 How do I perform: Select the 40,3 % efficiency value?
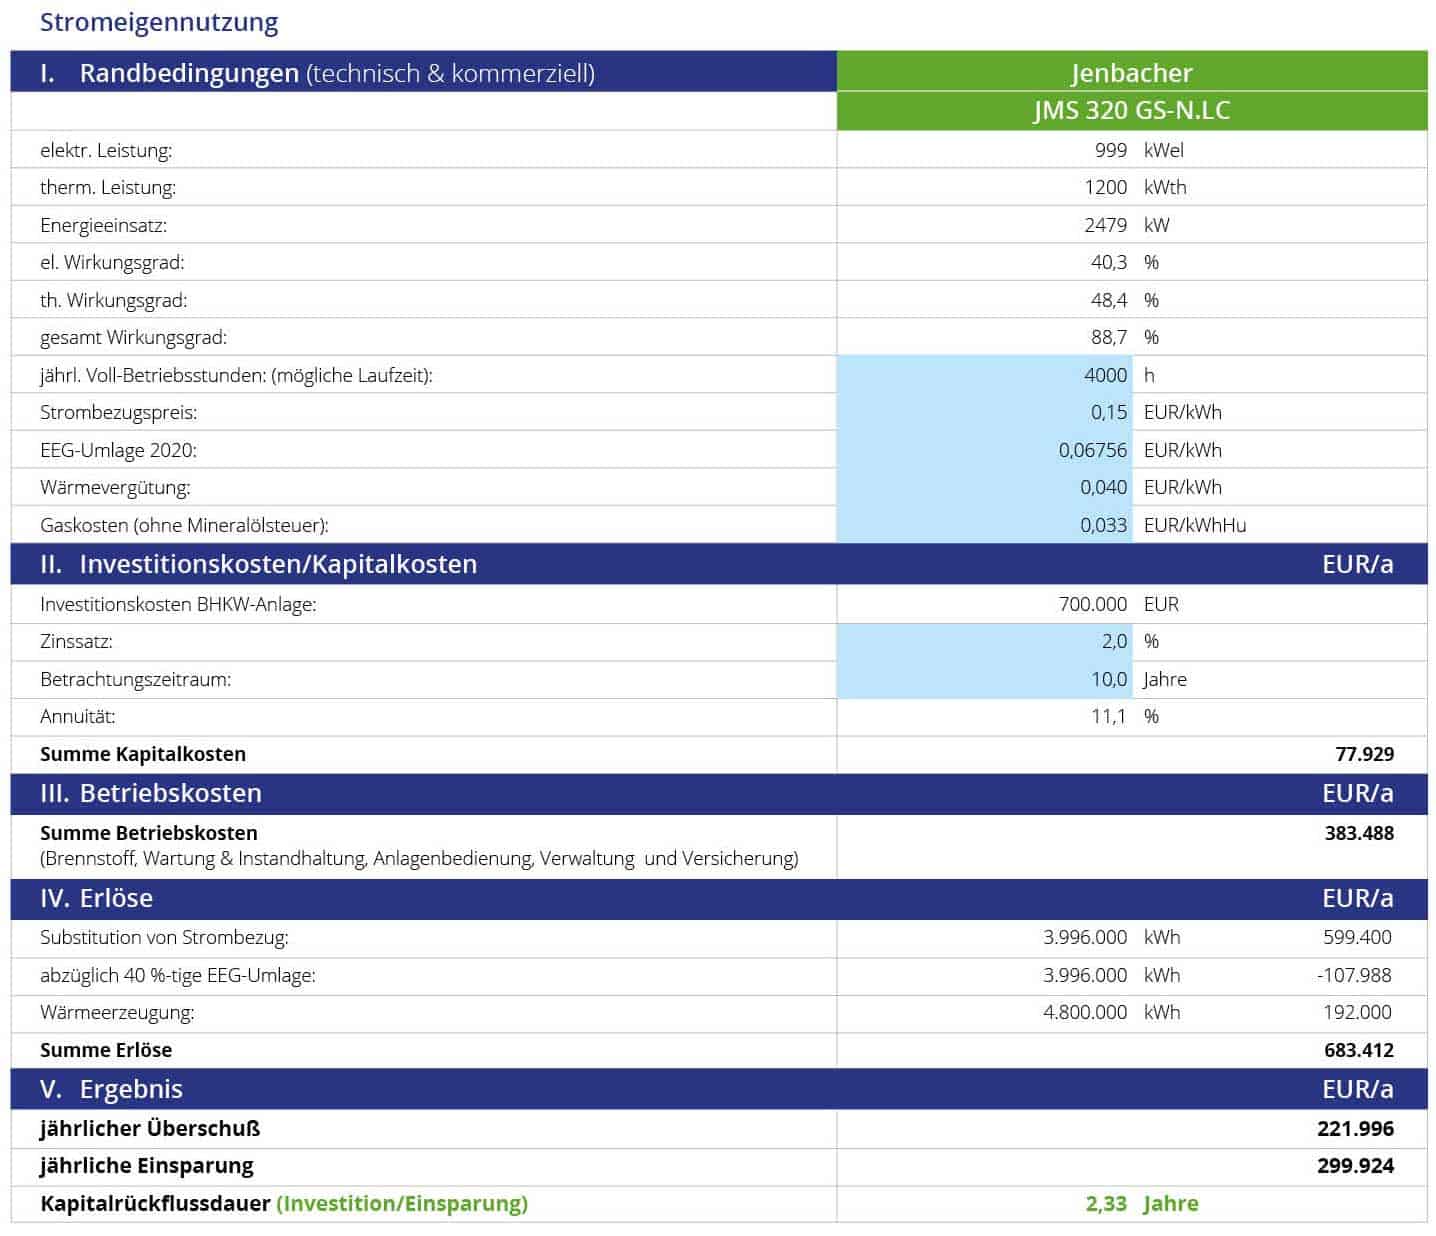pos(1125,262)
